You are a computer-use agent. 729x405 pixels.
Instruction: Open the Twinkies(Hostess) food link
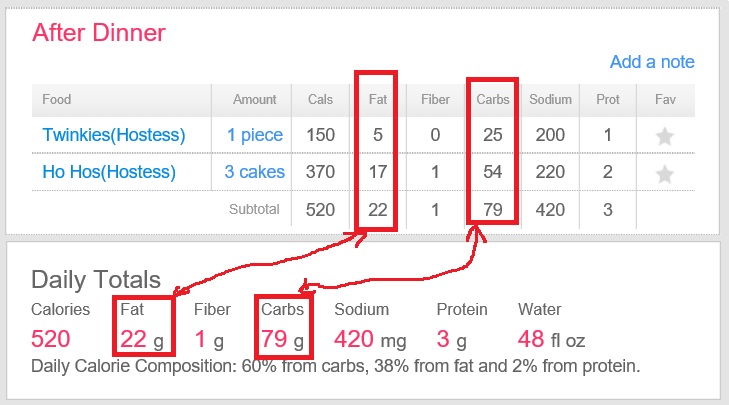click(x=114, y=135)
